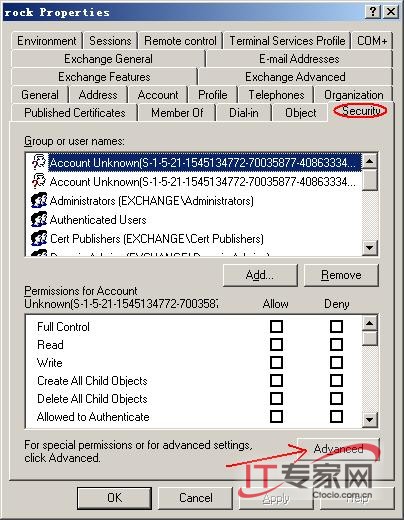The width and height of the screenshot is (404, 520).
Task: Open the Sessions tab
Action: point(110,41)
